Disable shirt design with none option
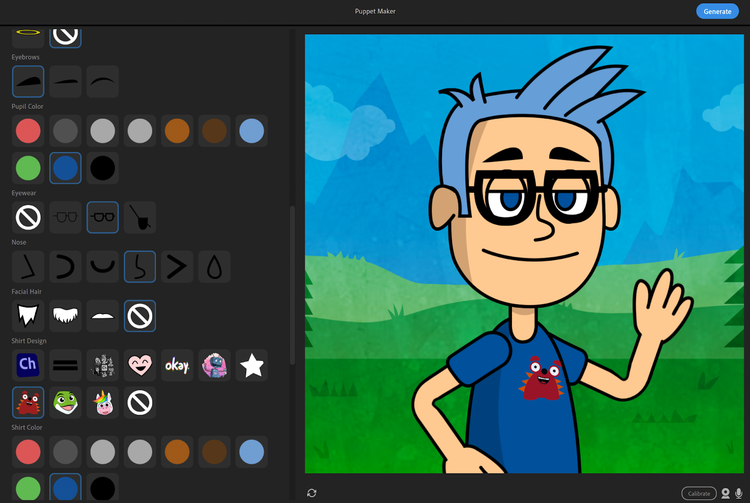Image resolution: width=750 pixels, height=503 pixels. tap(140, 402)
